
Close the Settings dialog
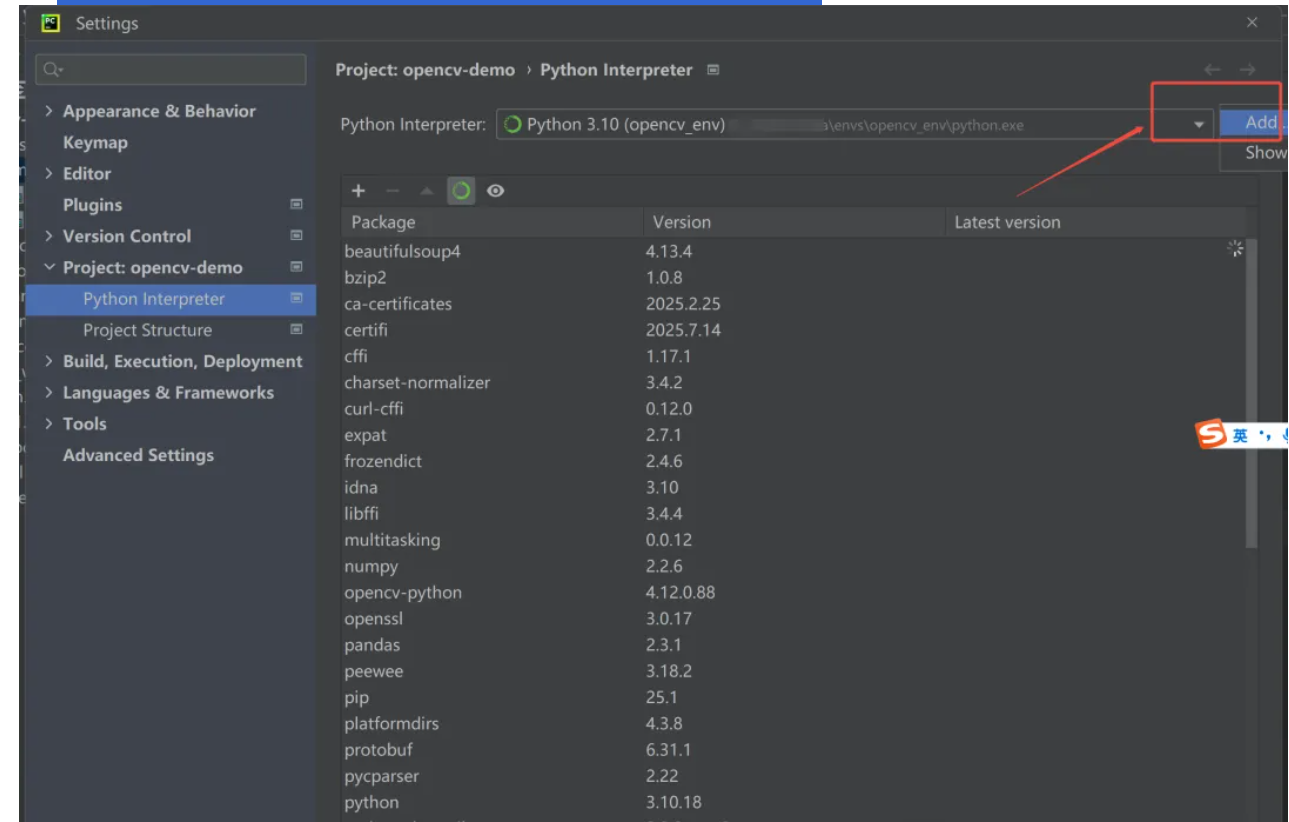(1252, 22)
